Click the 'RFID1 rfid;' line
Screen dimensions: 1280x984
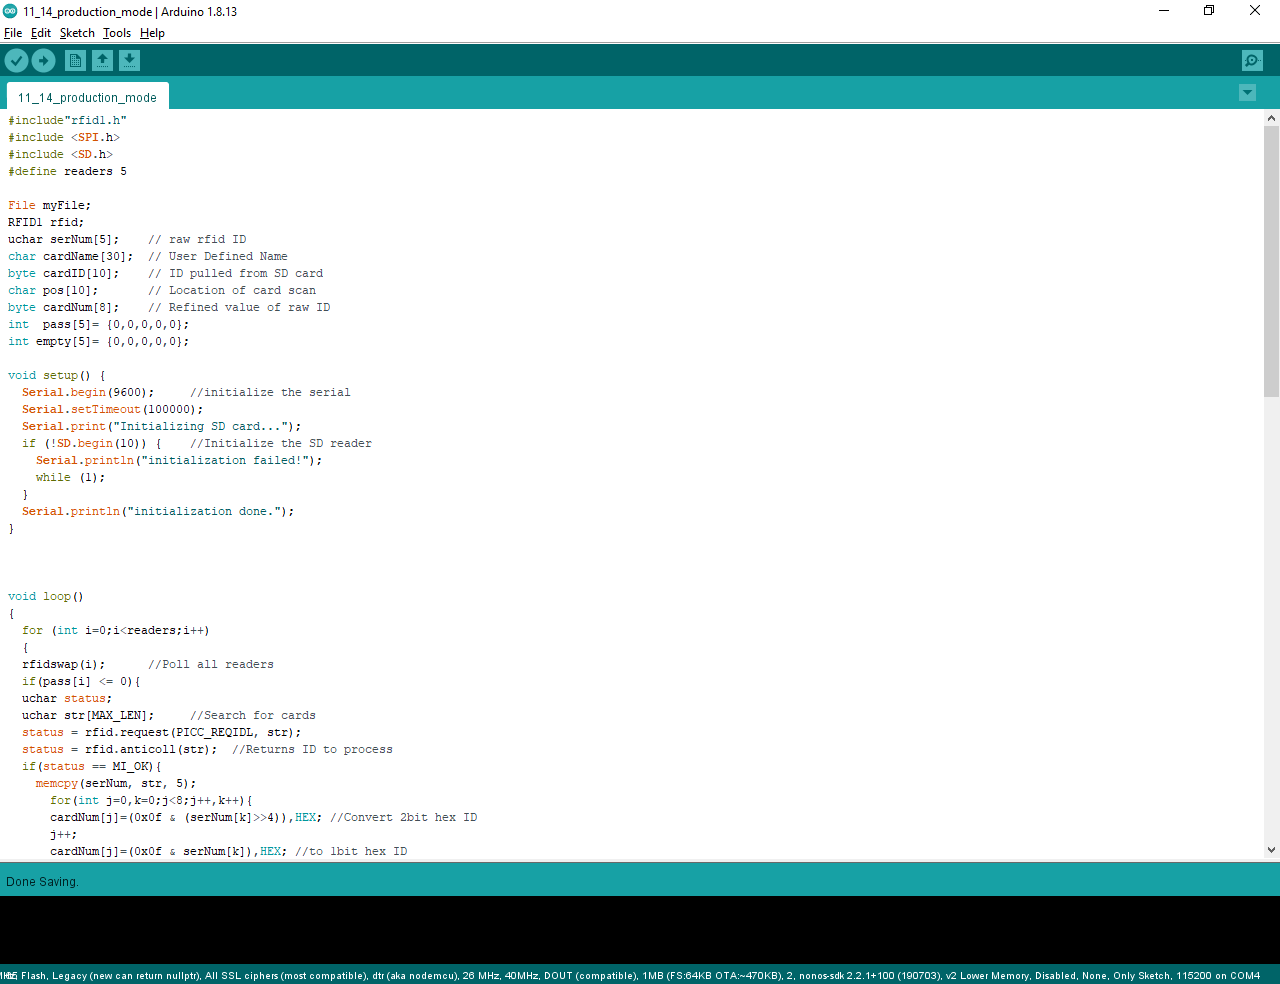(46, 222)
